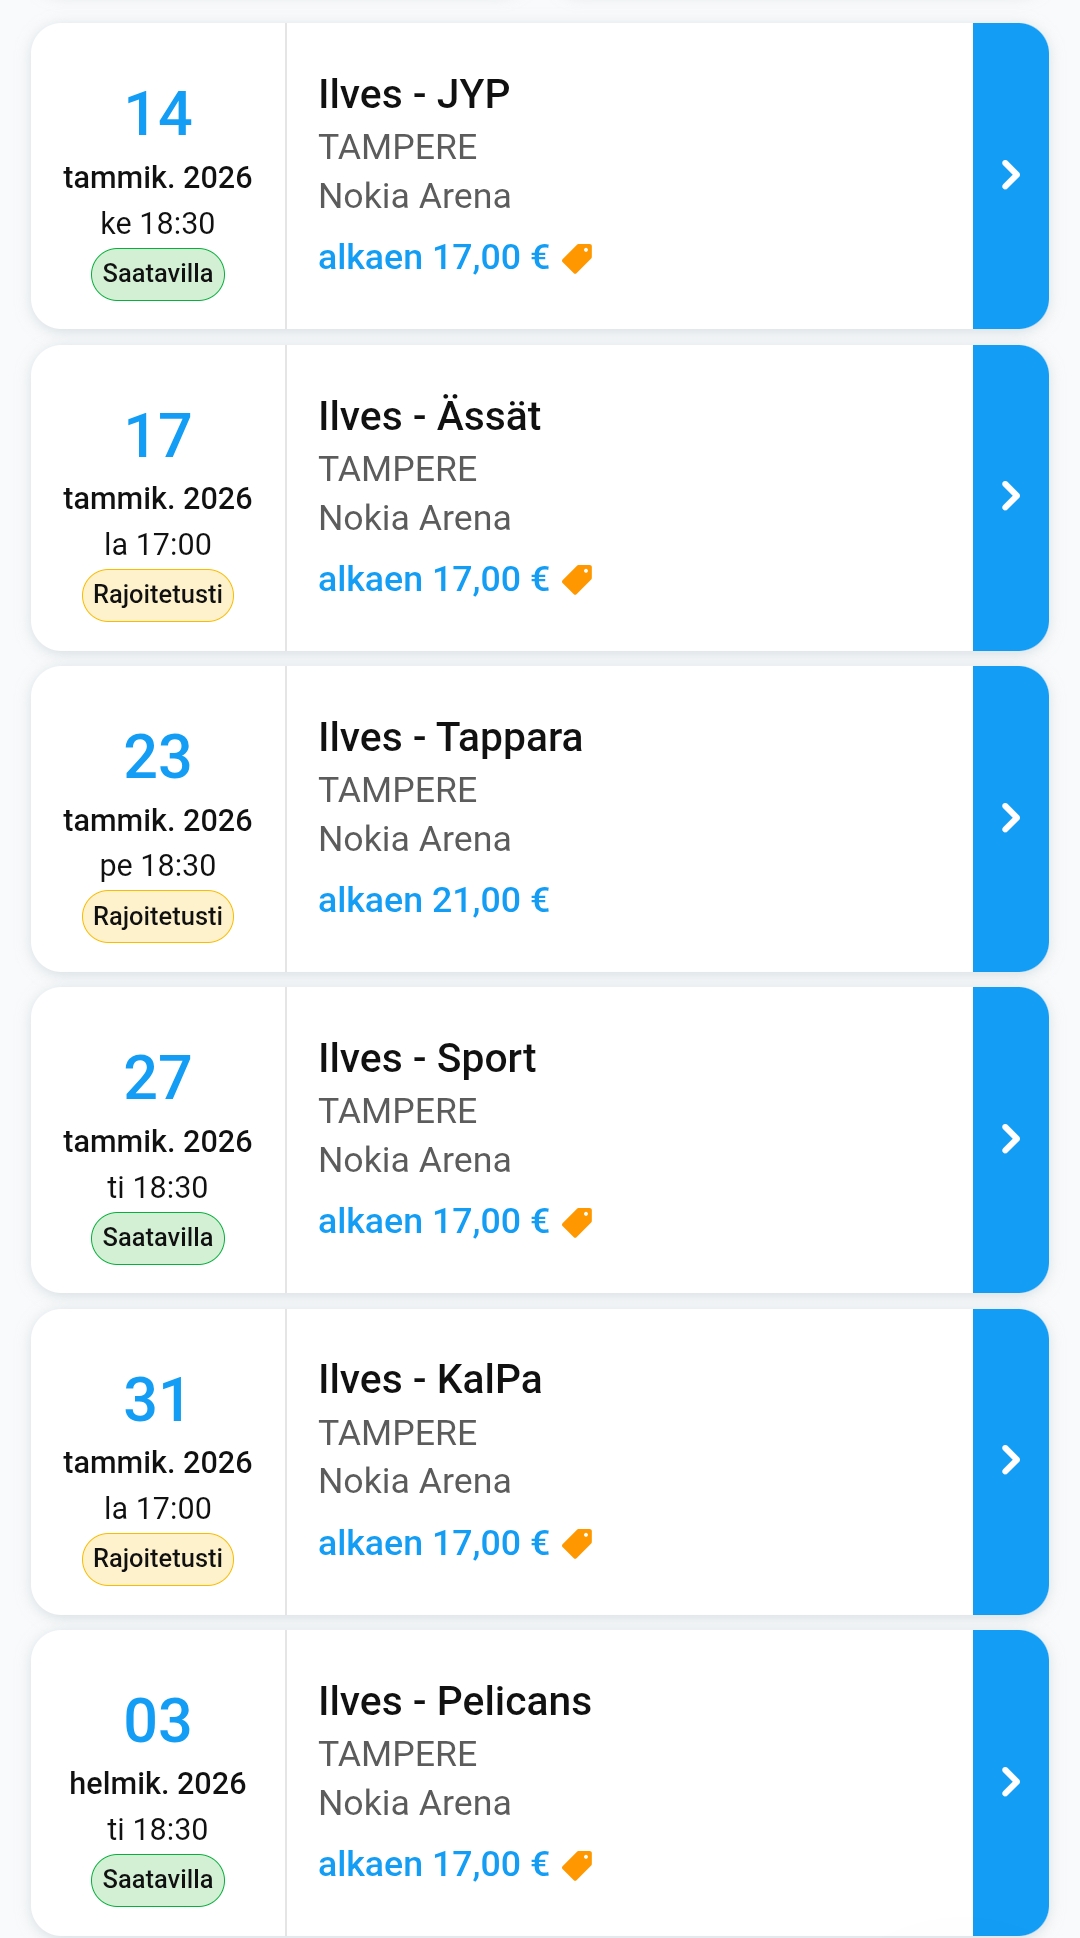1080x1938 pixels.
Task: Open Ilves - Pelicans match title
Action: [455, 1702]
